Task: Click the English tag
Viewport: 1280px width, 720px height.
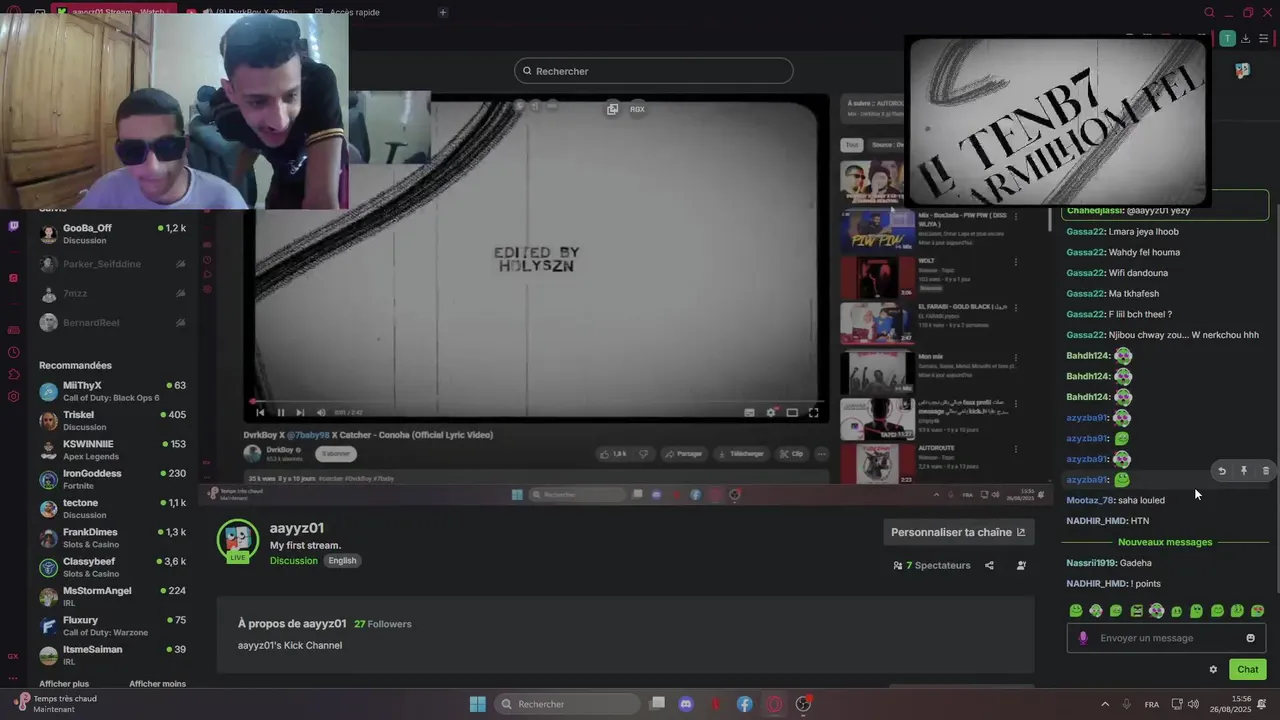Action: tap(342, 561)
